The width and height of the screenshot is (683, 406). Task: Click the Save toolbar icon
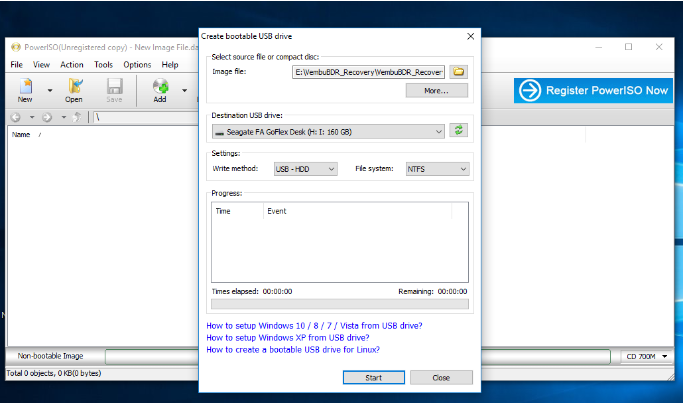pyautogui.click(x=114, y=90)
